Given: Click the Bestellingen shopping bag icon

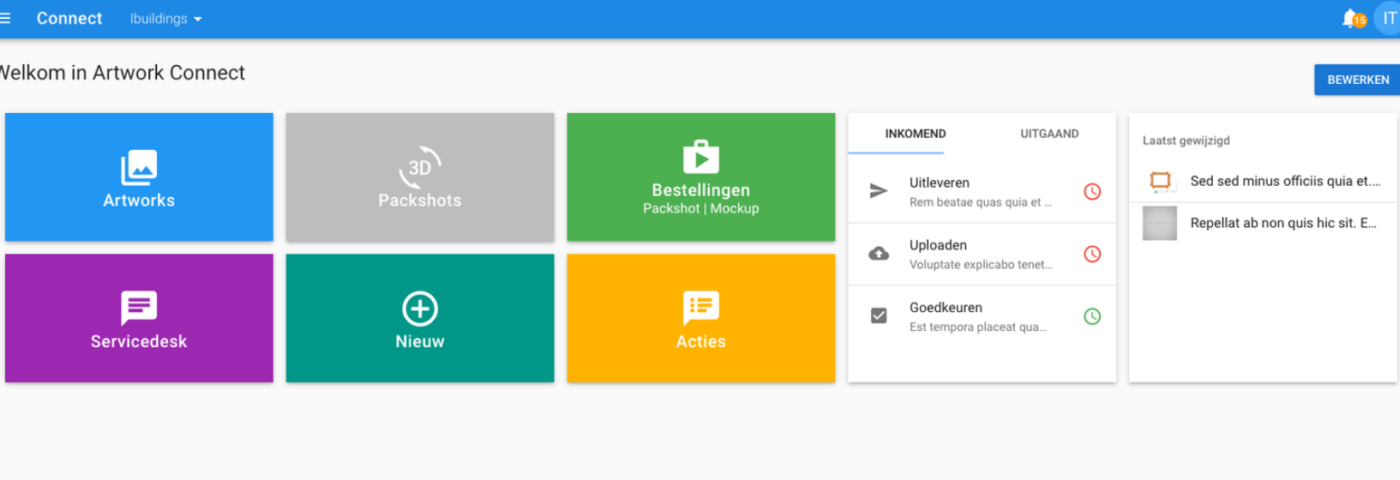Looking at the screenshot, I should 701,158.
